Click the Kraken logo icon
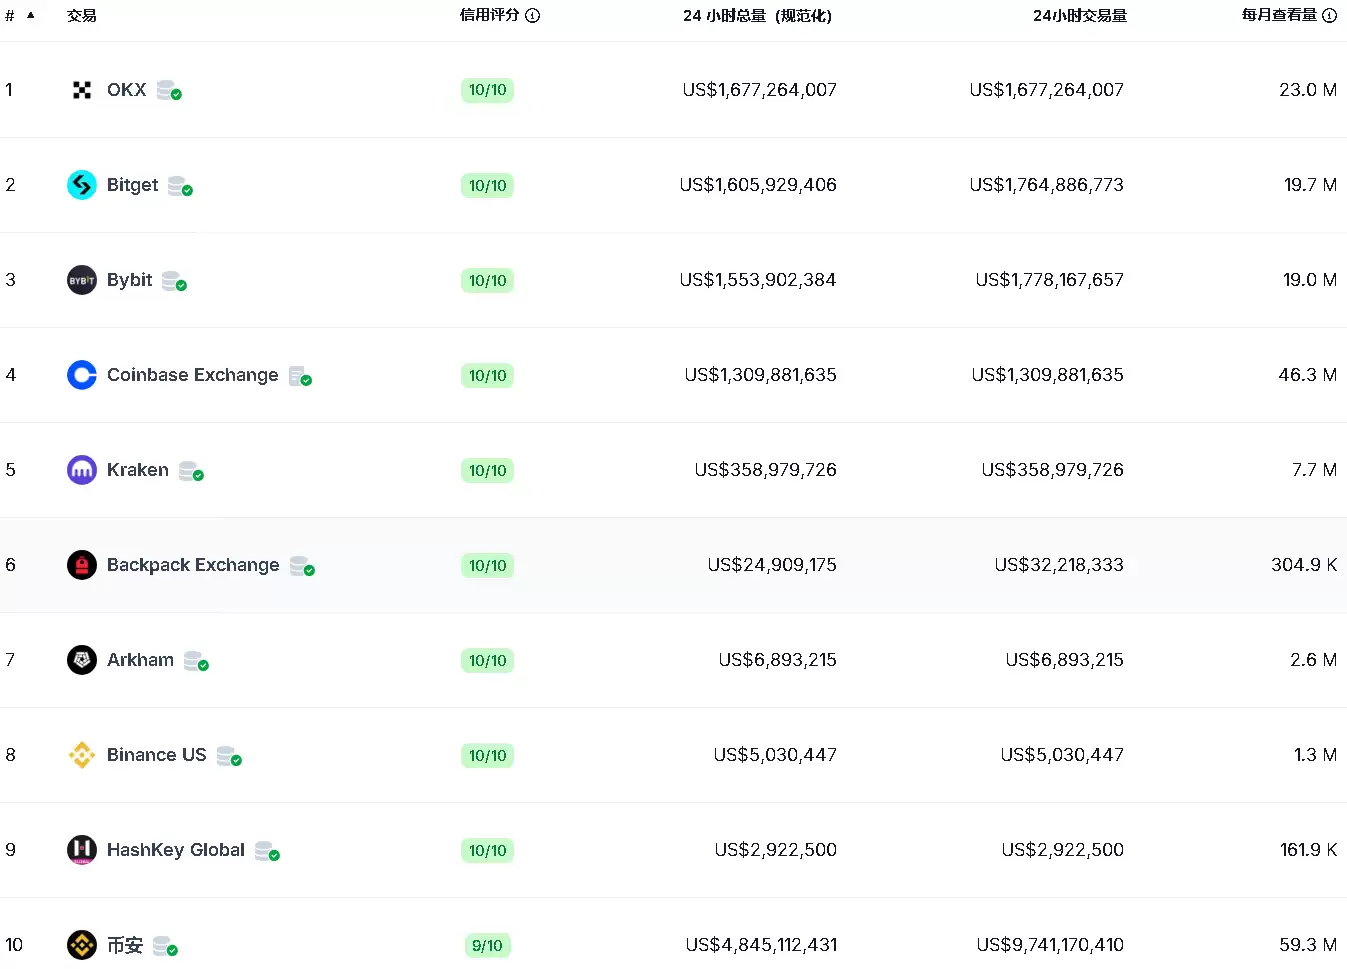 [x=82, y=470]
